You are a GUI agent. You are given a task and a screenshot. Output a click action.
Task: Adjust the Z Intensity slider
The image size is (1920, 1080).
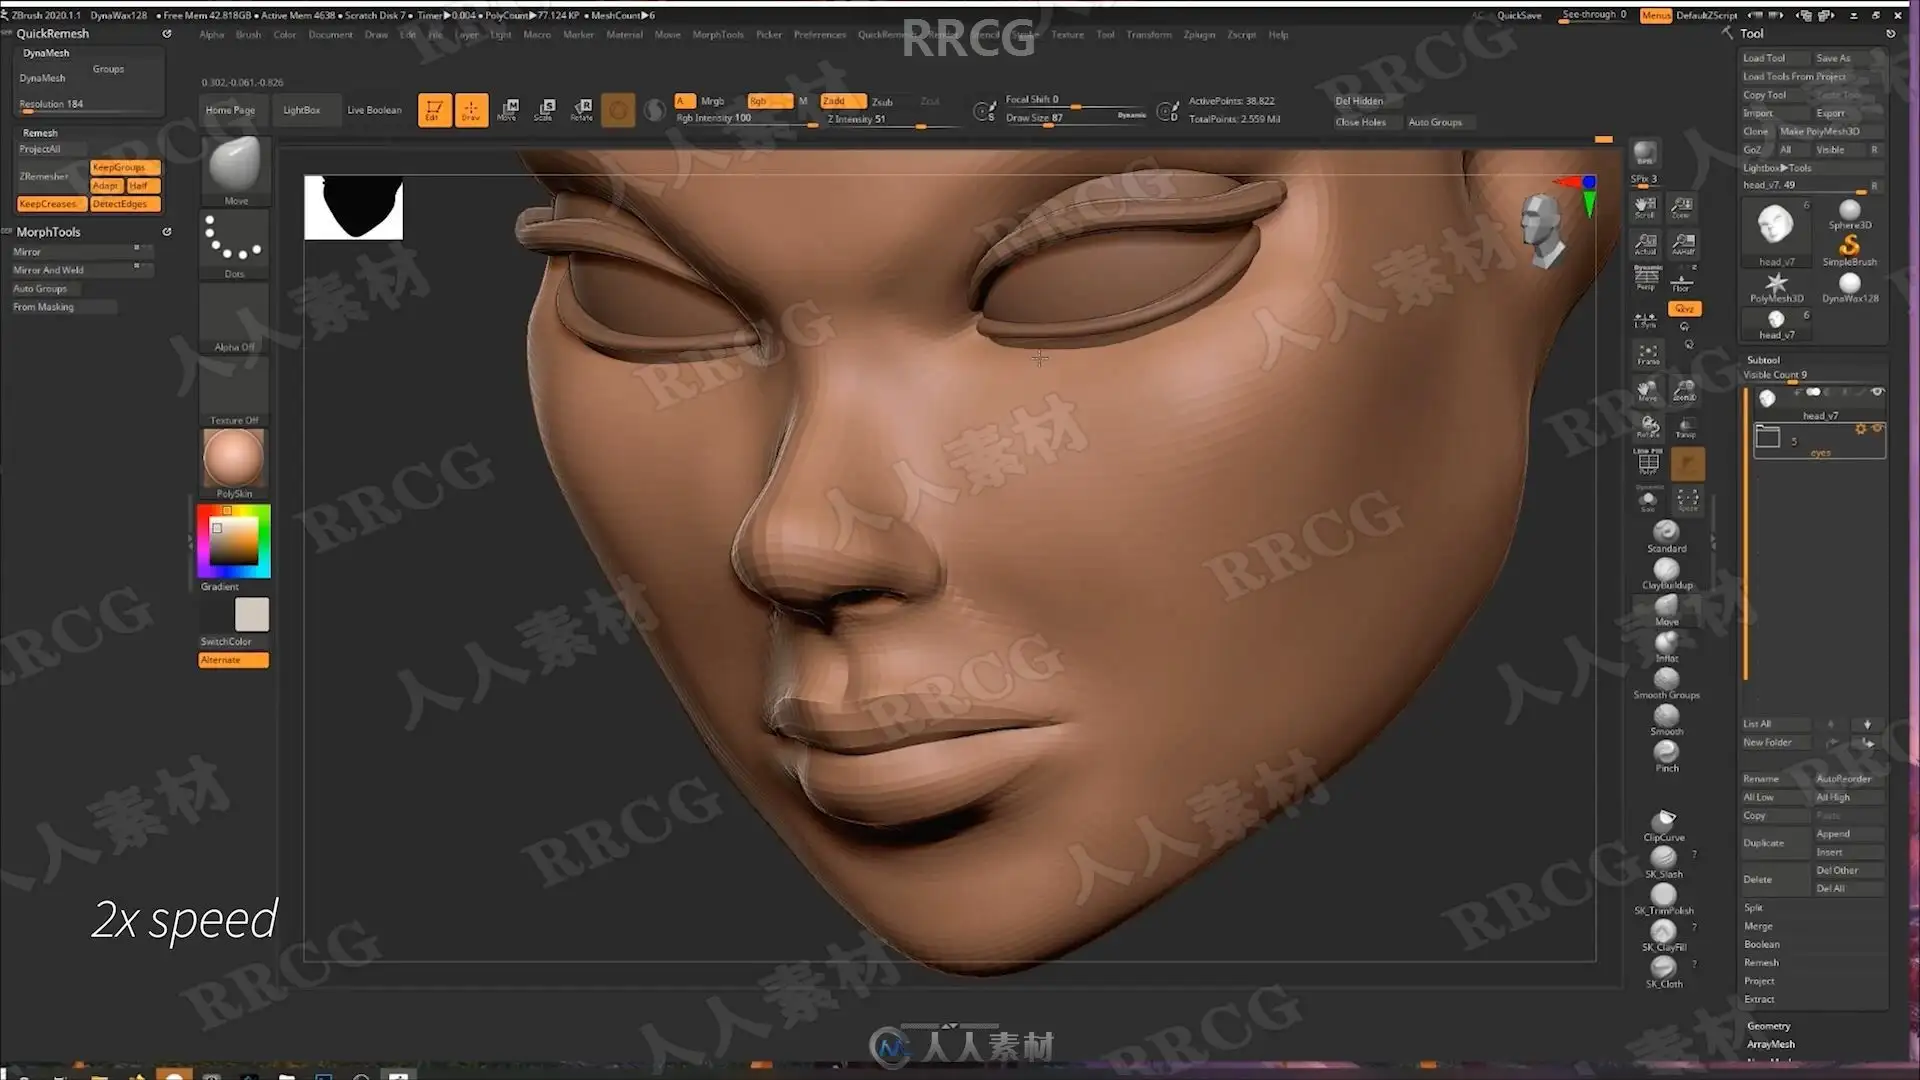[890, 119]
